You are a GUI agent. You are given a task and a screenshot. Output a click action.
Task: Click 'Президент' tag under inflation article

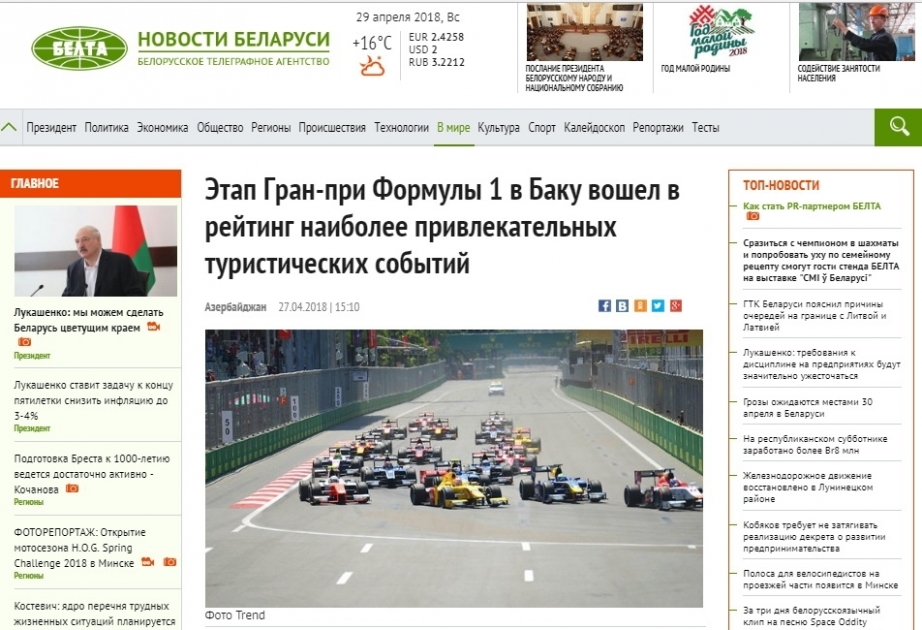pyautogui.click(x=32, y=428)
